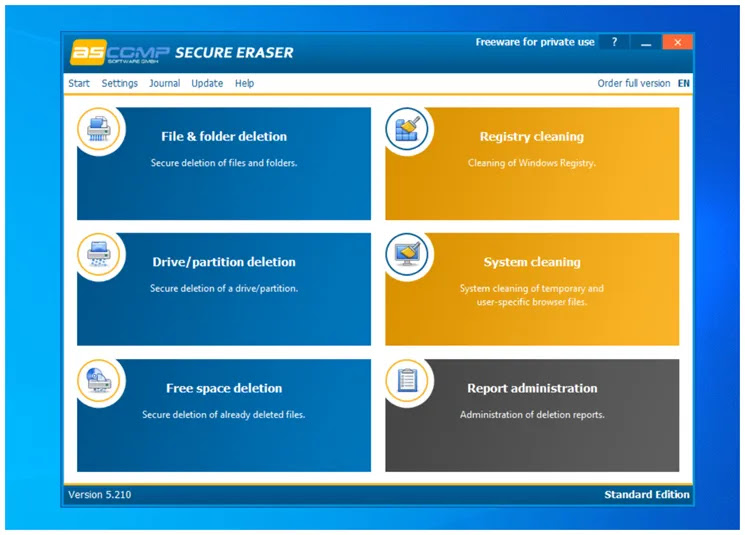Image resolution: width=745 pixels, height=535 pixels.
Task: Click the Version 5.210 status text
Action: pyautogui.click(x=100, y=495)
